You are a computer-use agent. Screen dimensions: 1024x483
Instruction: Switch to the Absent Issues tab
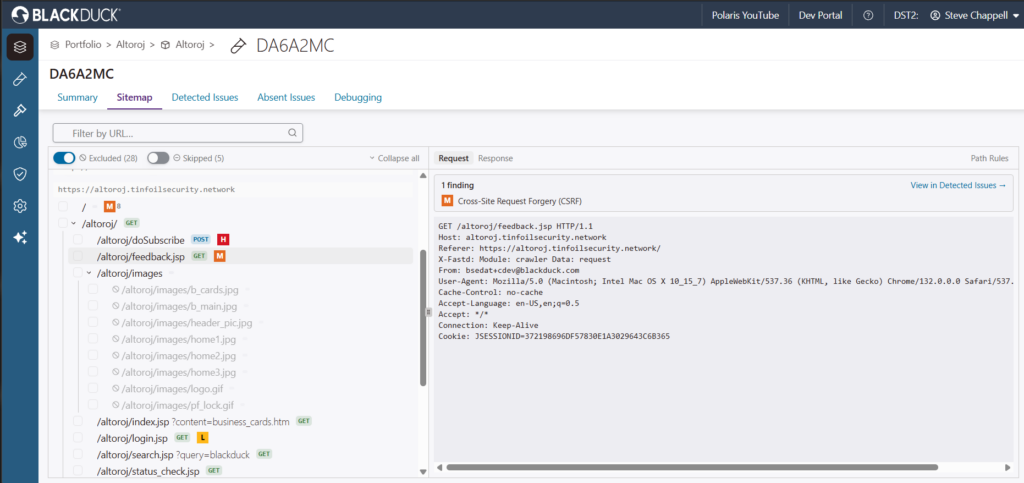coord(286,97)
